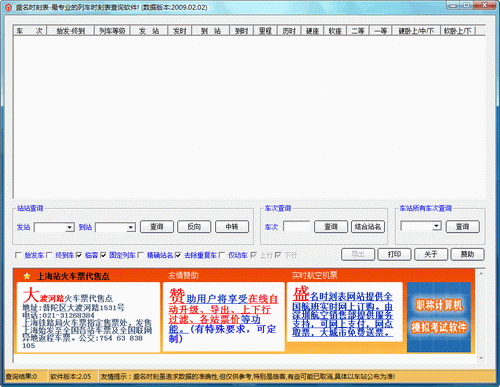Click the 上海站火车票代售点 heading
The width and height of the screenshot is (500, 387).
coord(73,276)
